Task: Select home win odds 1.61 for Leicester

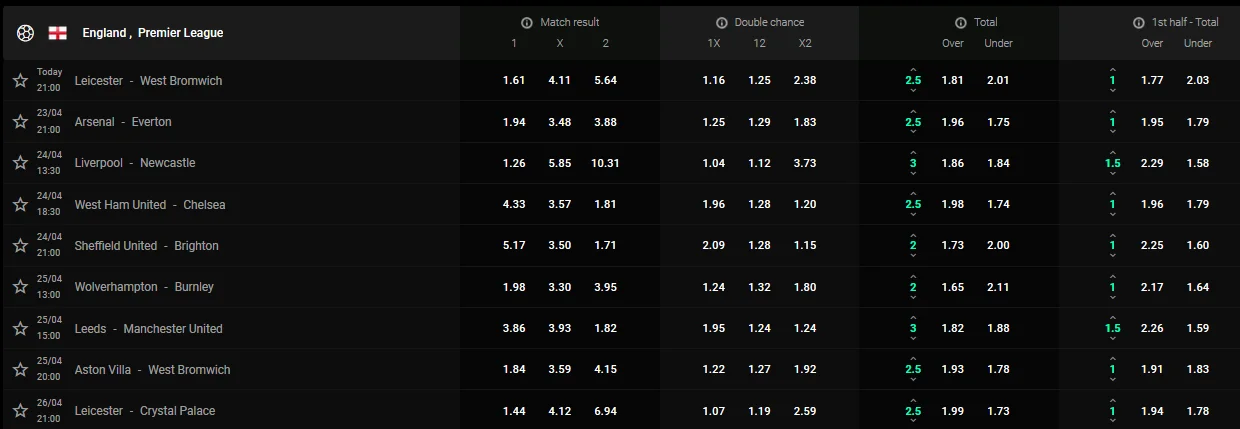Action: coord(514,81)
